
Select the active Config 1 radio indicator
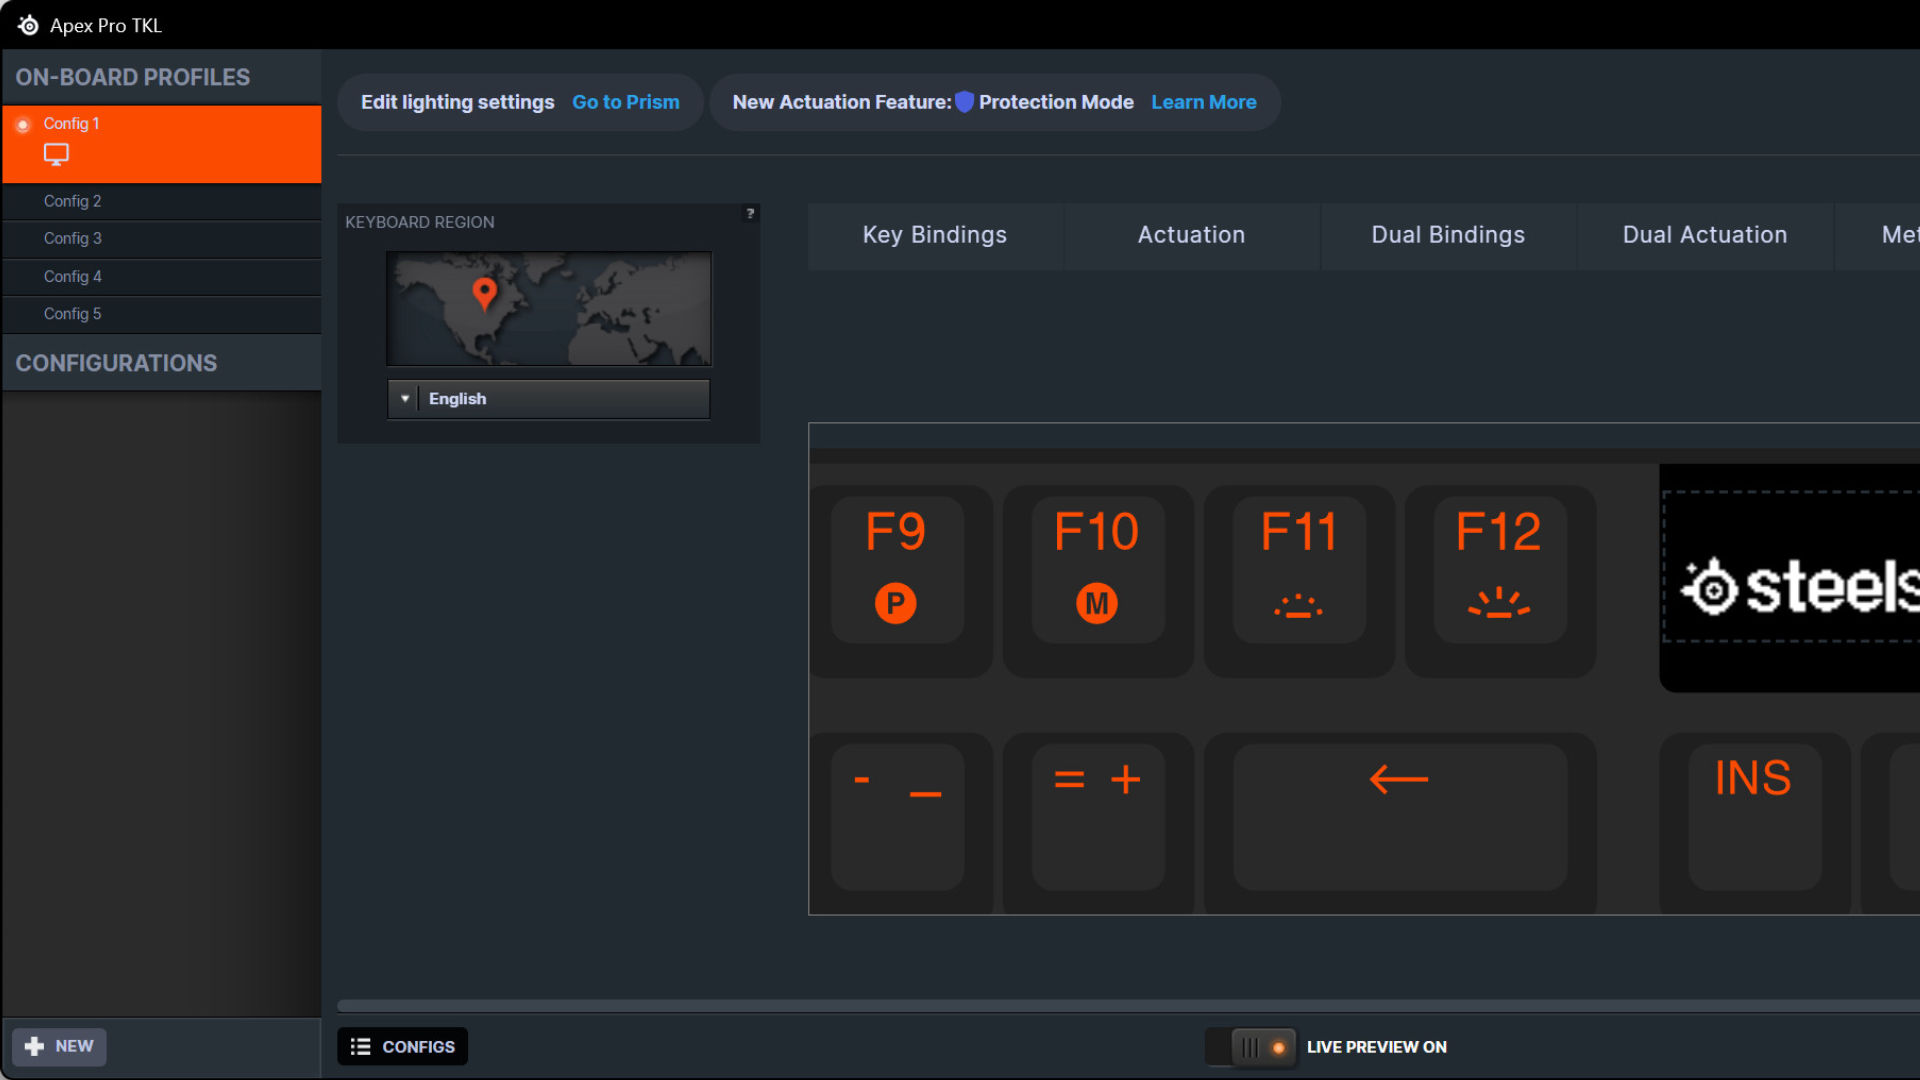pos(23,125)
